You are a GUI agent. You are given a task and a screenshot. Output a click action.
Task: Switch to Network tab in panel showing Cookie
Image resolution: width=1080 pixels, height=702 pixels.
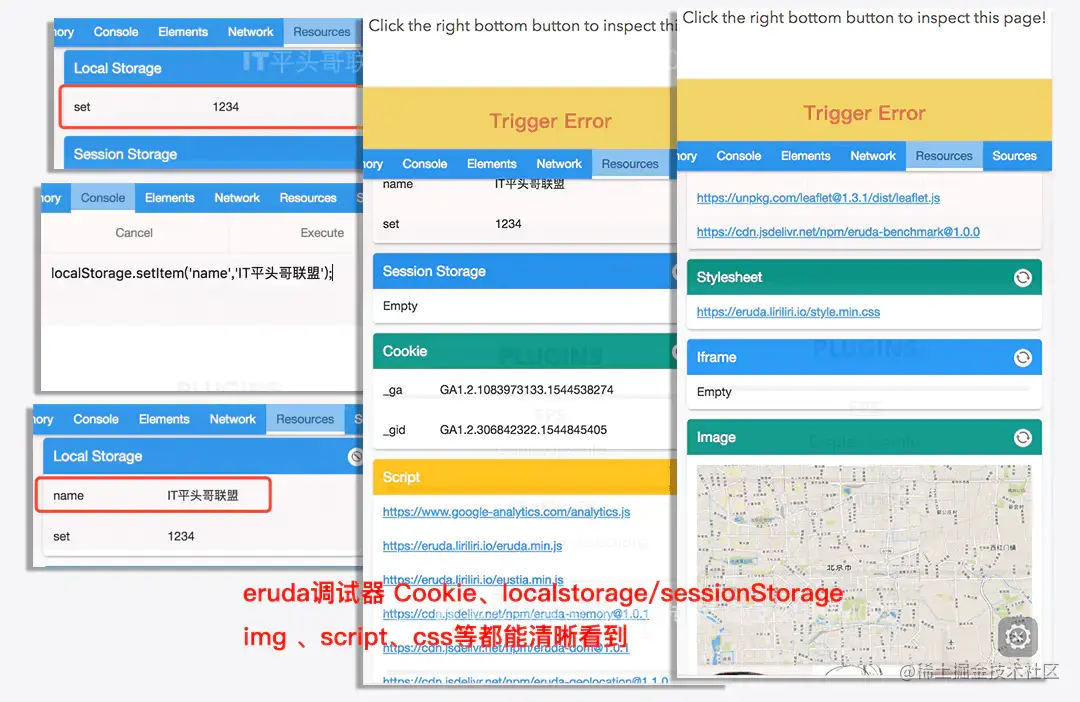point(559,164)
